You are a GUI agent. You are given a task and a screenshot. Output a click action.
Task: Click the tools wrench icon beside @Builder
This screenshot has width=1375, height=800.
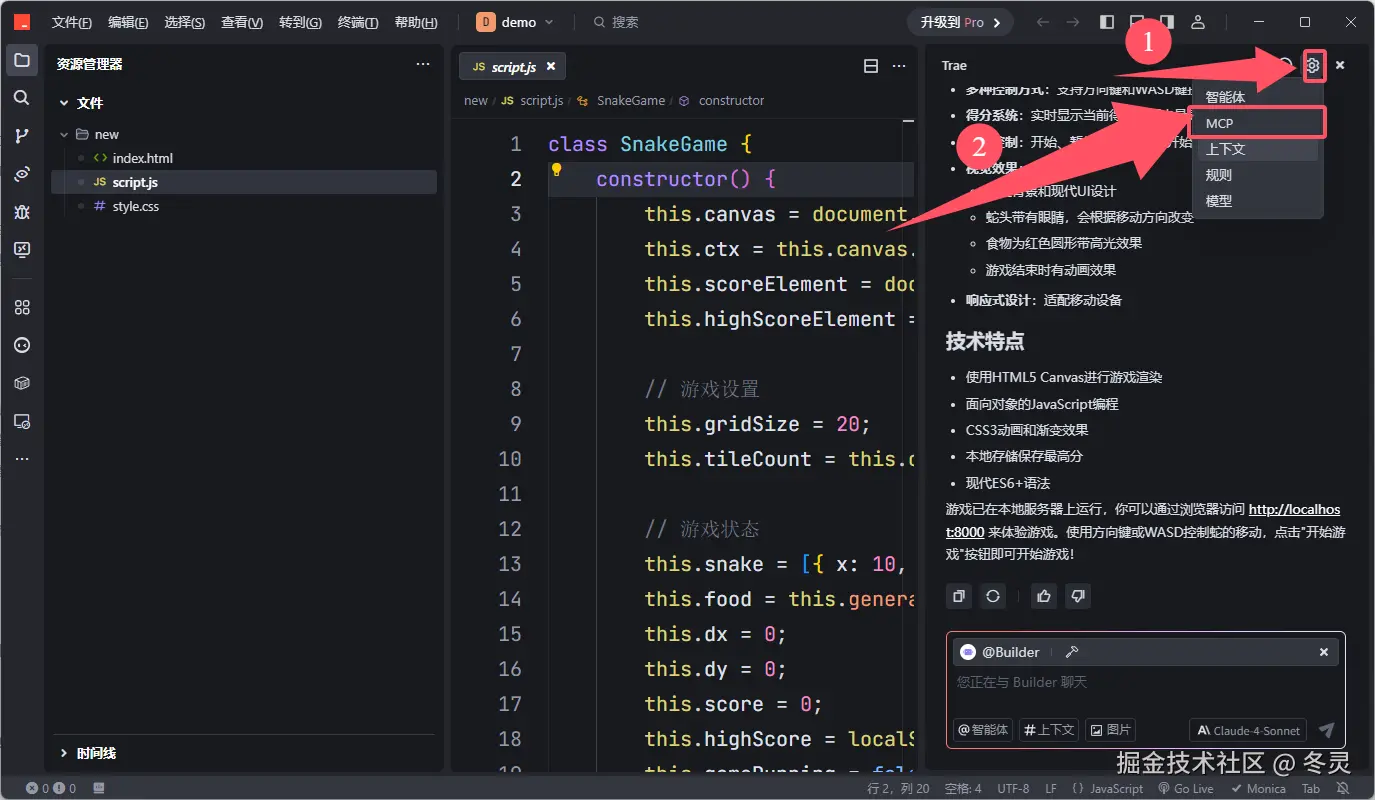point(1071,652)
